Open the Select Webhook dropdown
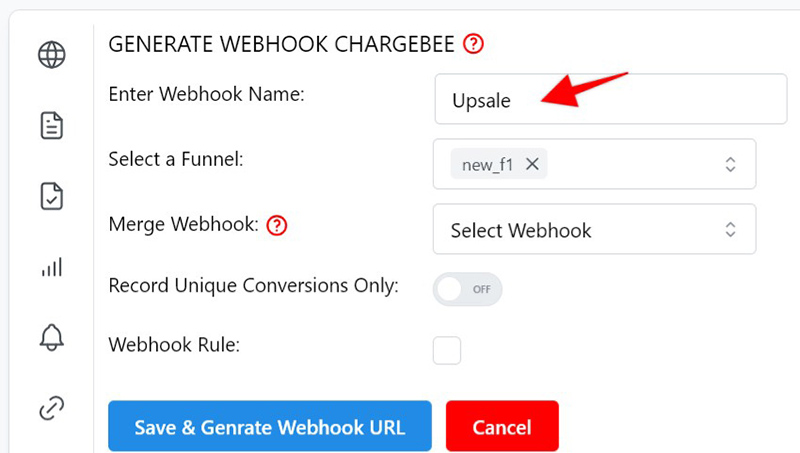The height and width of the screenshot is (453, 800). pyautogui.click(x=594, y=229)
